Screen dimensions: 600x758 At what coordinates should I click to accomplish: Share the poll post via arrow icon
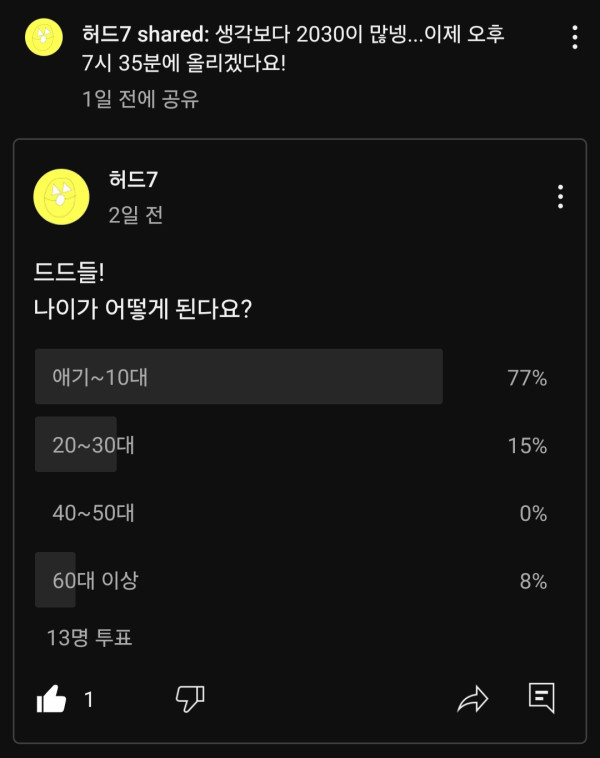point(472,699)
